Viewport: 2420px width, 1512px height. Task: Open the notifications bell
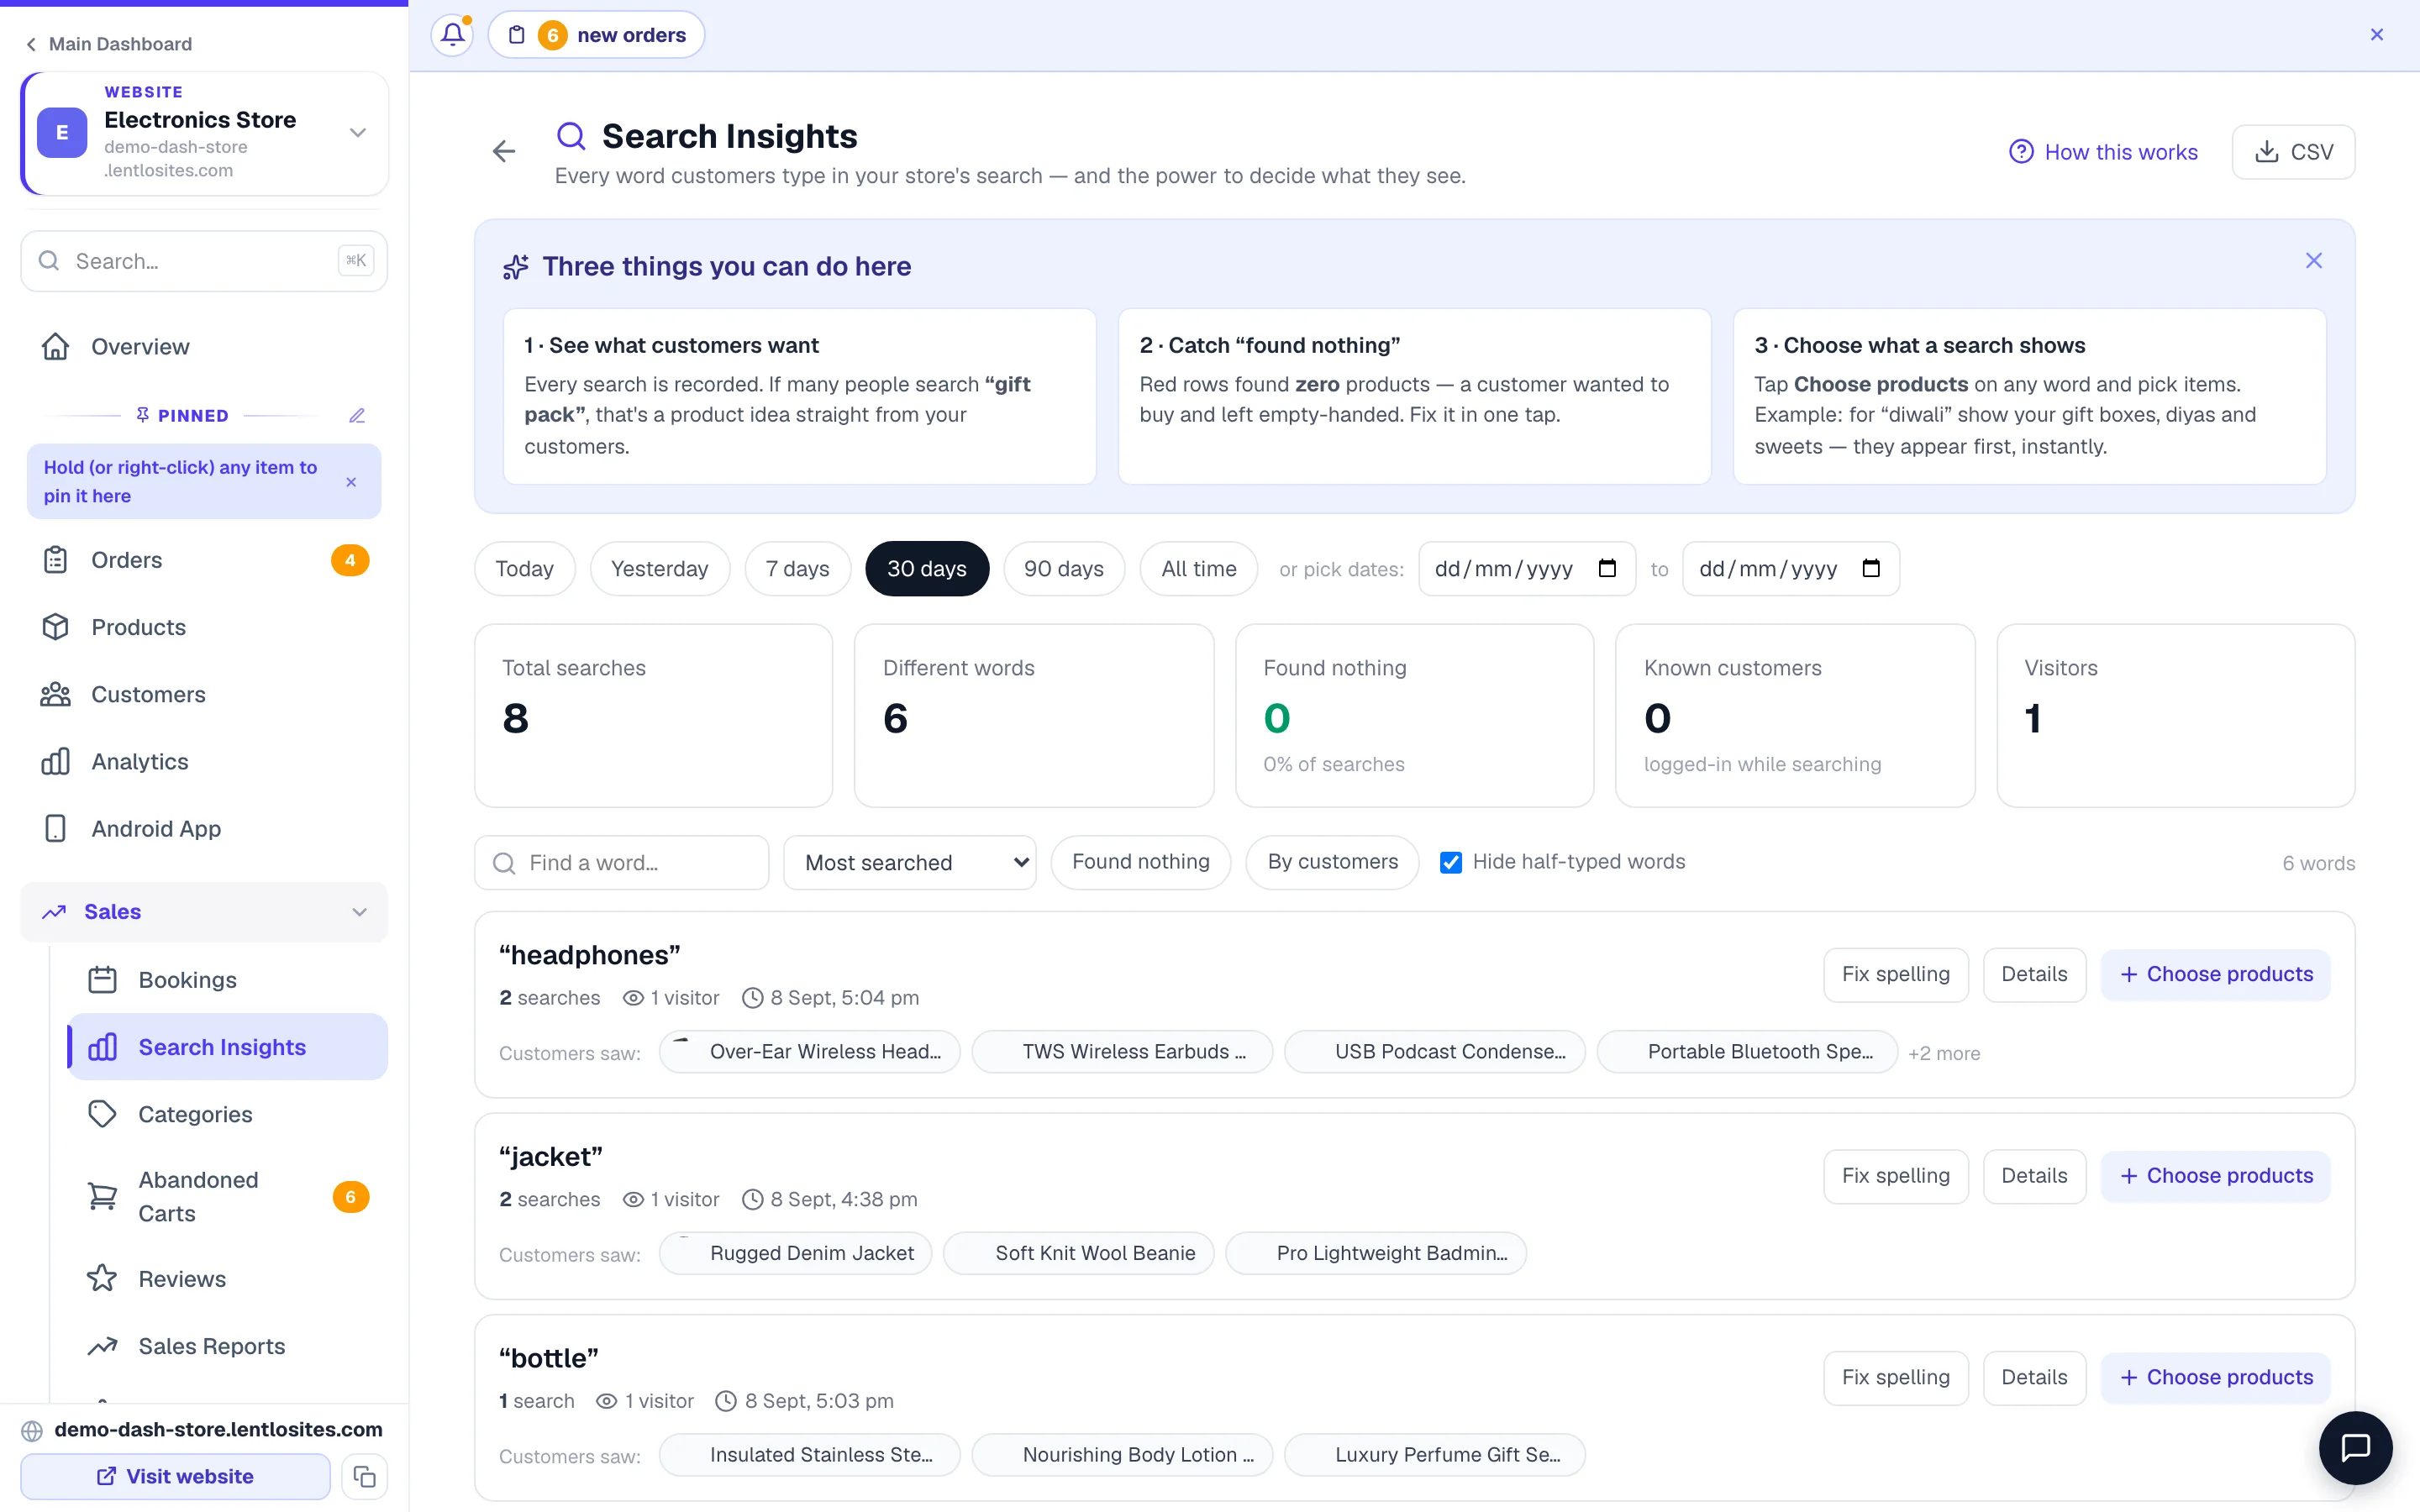pos(452,35)
